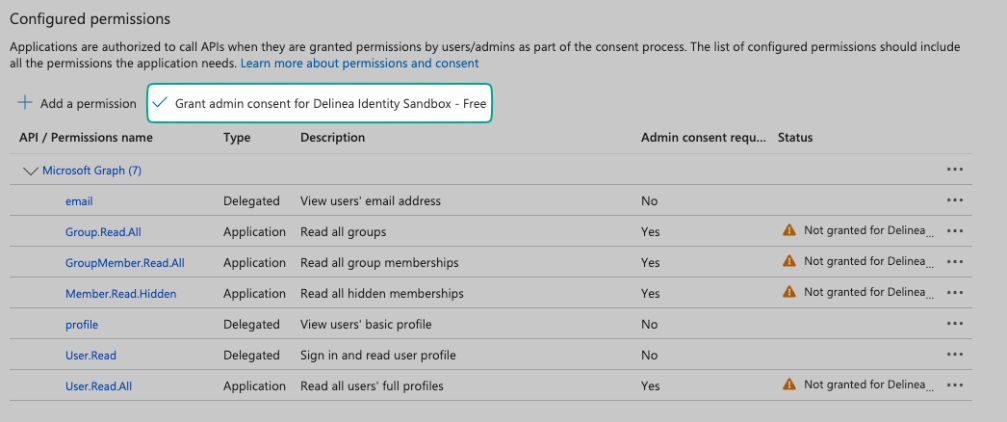Click the plus icon beside Add a permission
1007x422 pixels.
pyautogui.click(x=25, y=103)
